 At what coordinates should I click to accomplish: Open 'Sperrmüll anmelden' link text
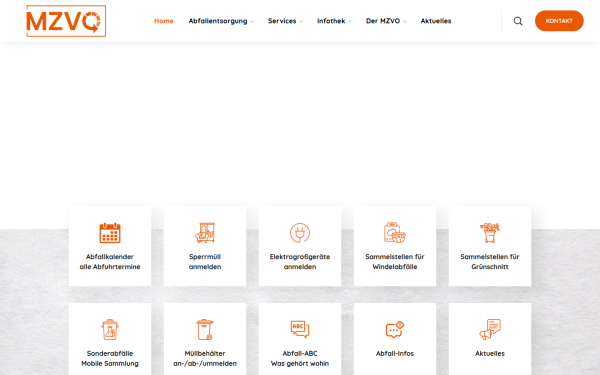(x=205, y=262)
